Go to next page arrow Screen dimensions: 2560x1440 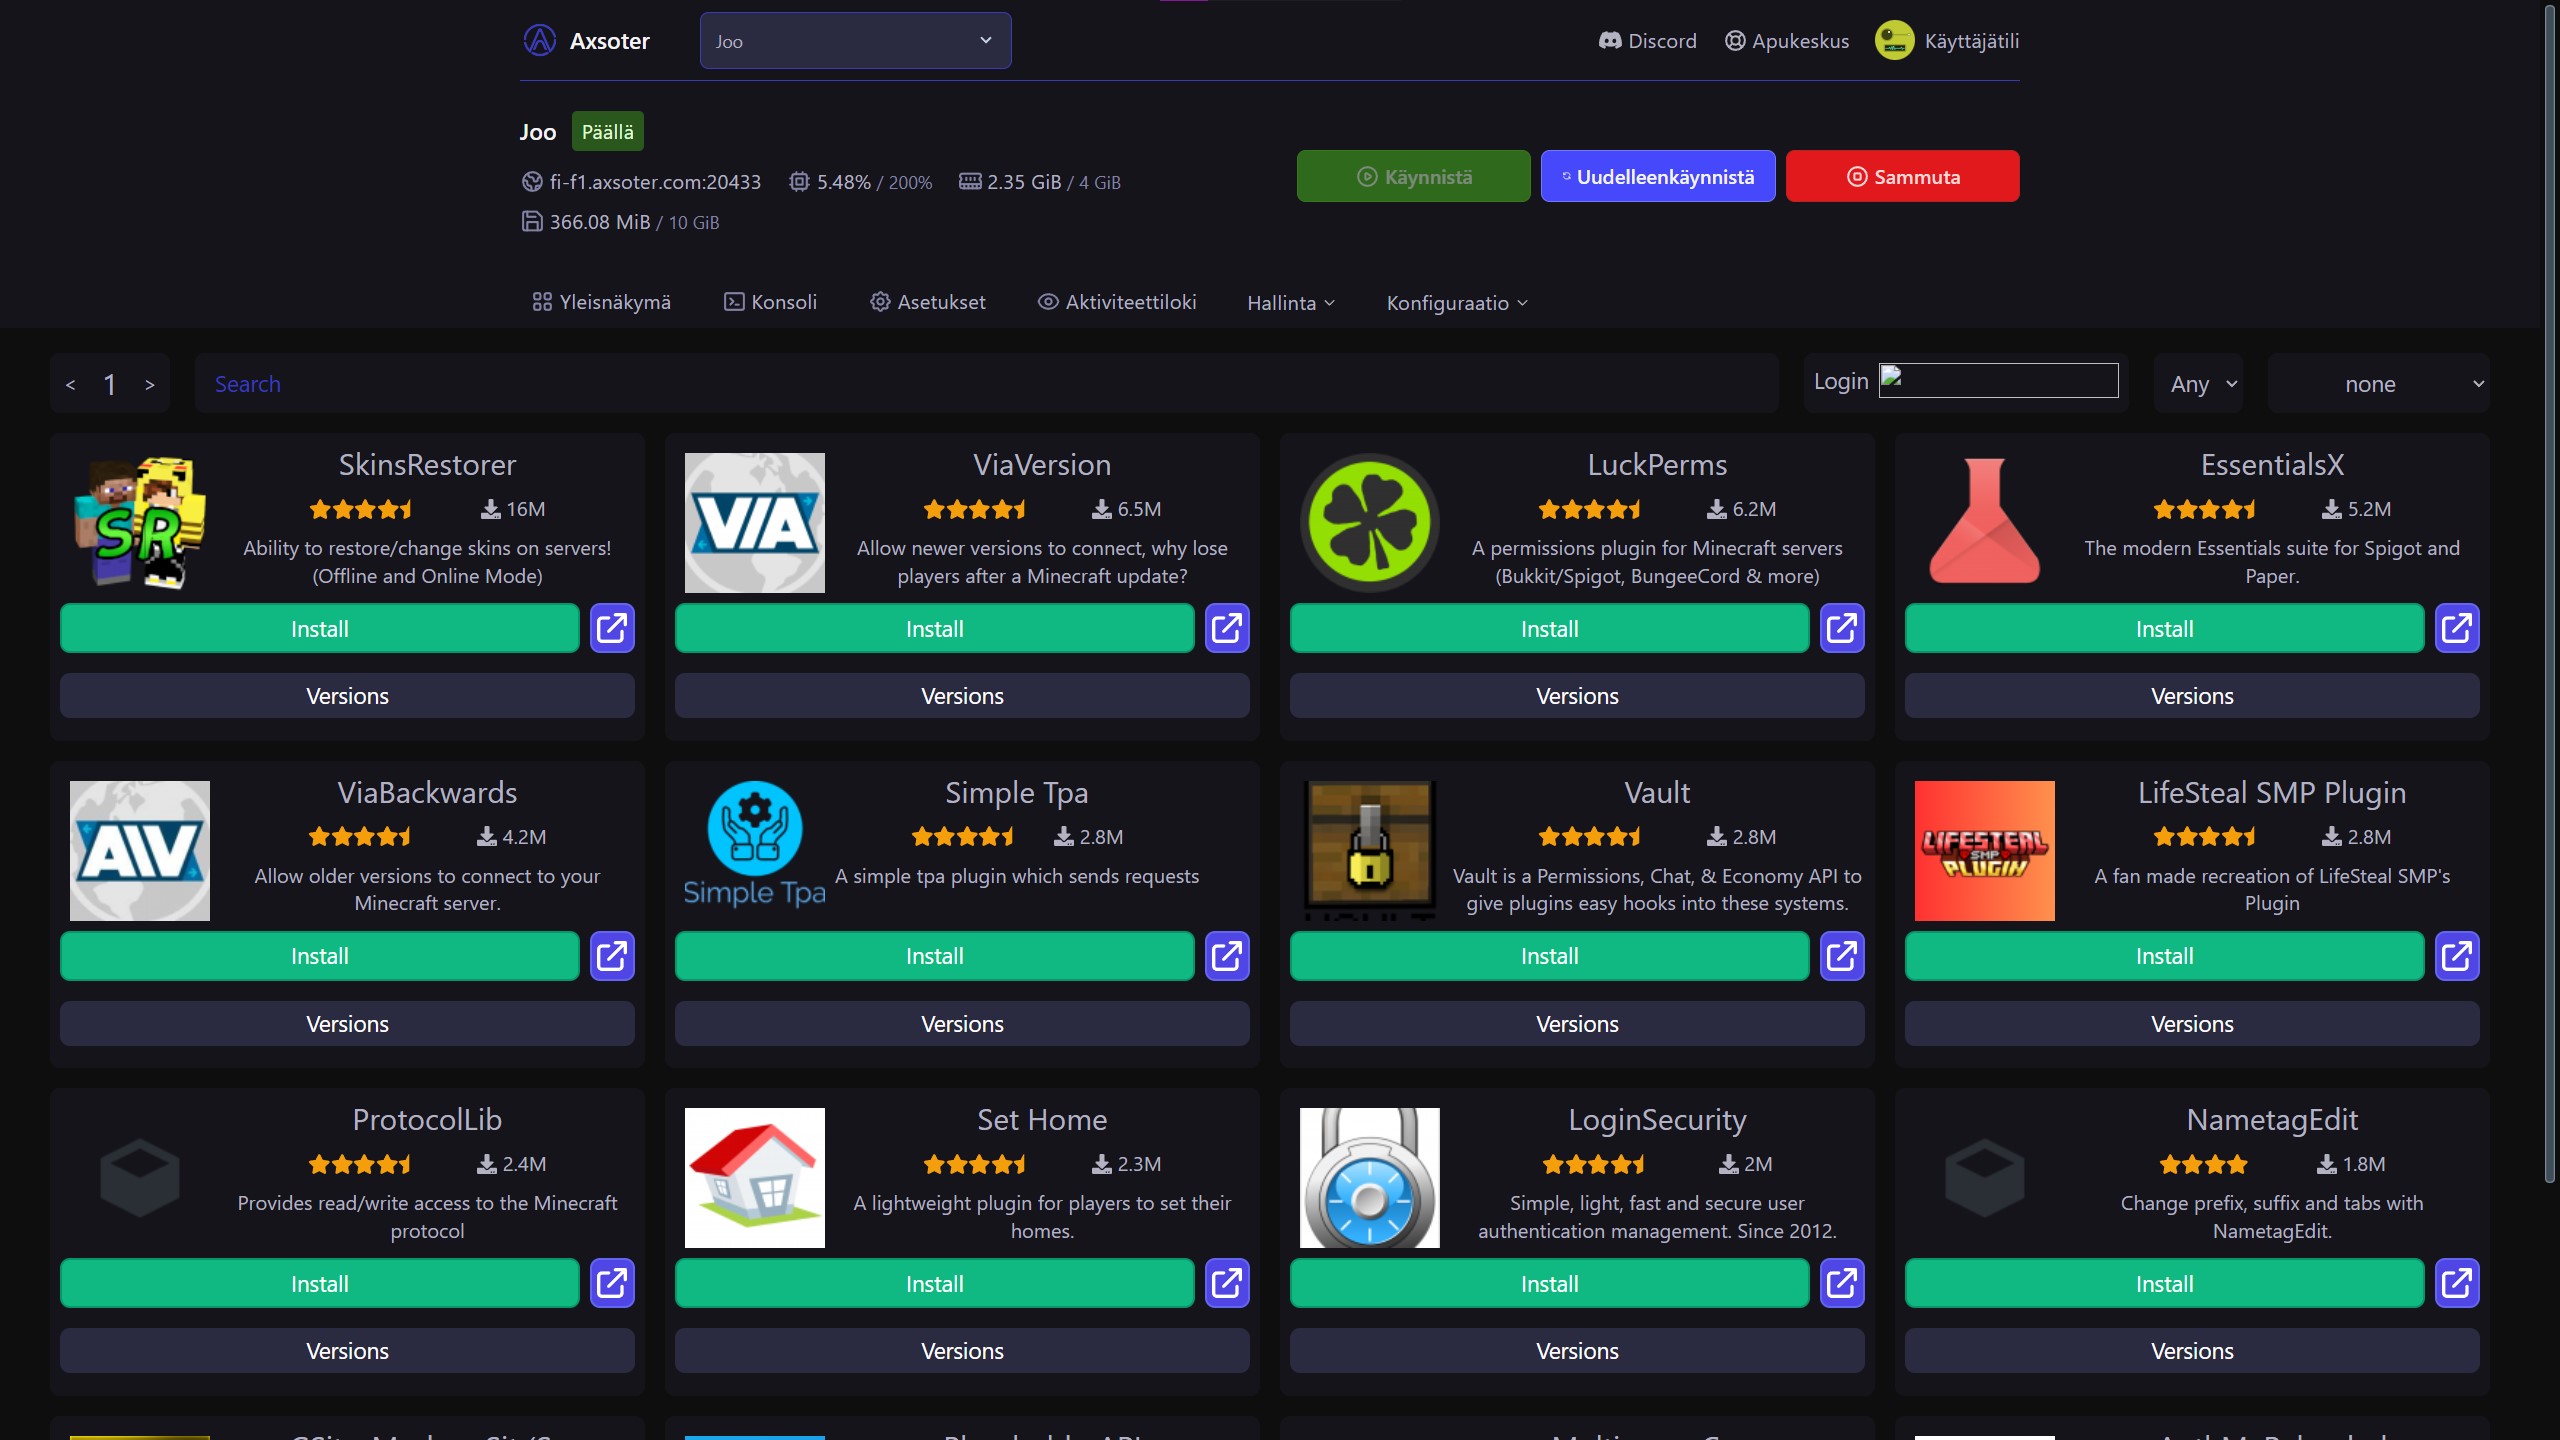coord(150,385)
